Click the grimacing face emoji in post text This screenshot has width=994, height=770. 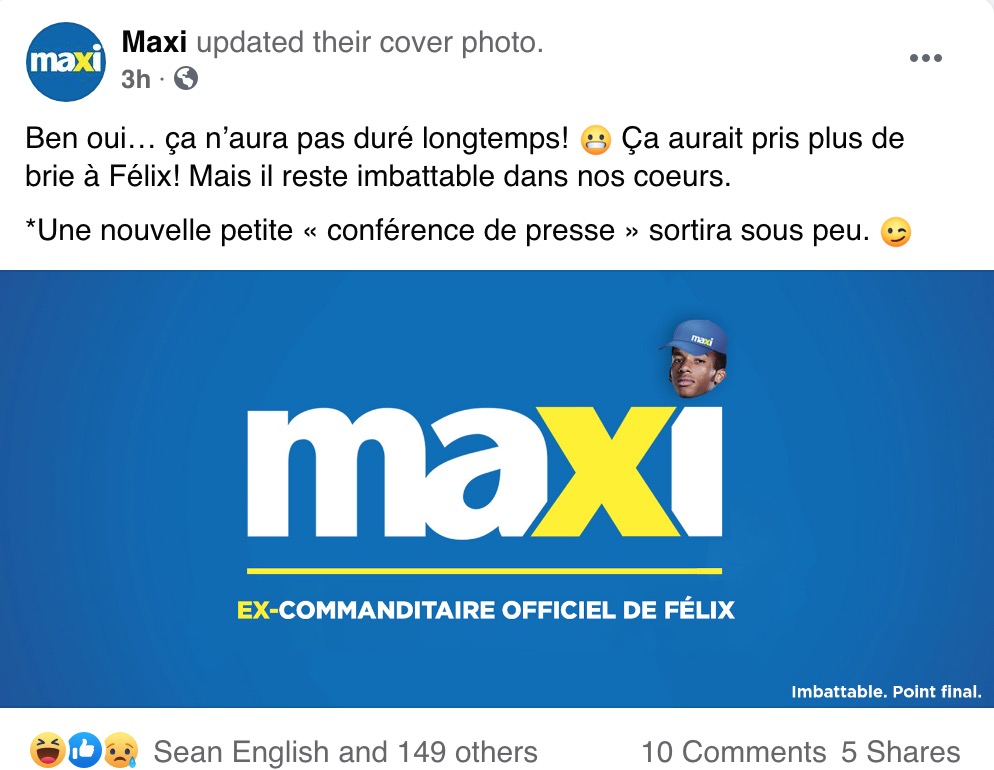tap(594, 141)
